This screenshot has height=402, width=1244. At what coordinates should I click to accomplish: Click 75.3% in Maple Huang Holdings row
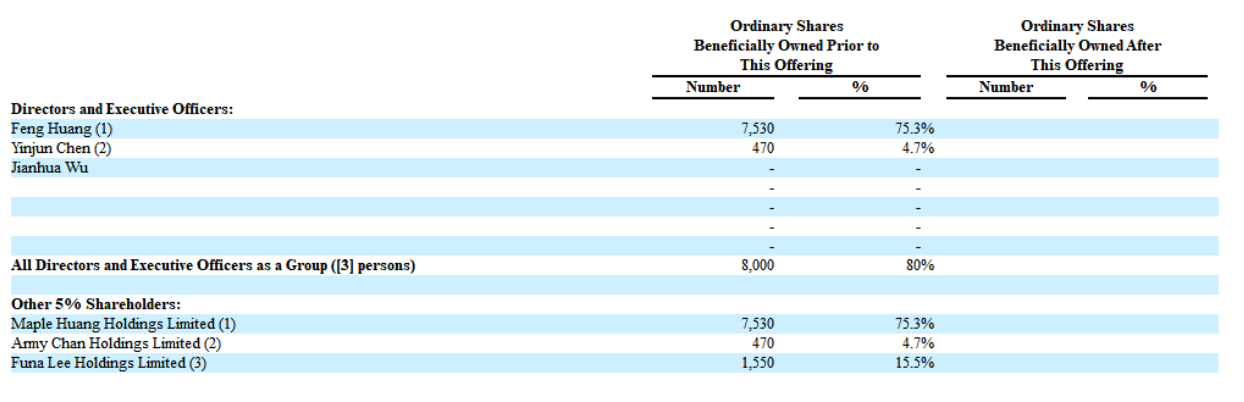(x=915, y=324)
